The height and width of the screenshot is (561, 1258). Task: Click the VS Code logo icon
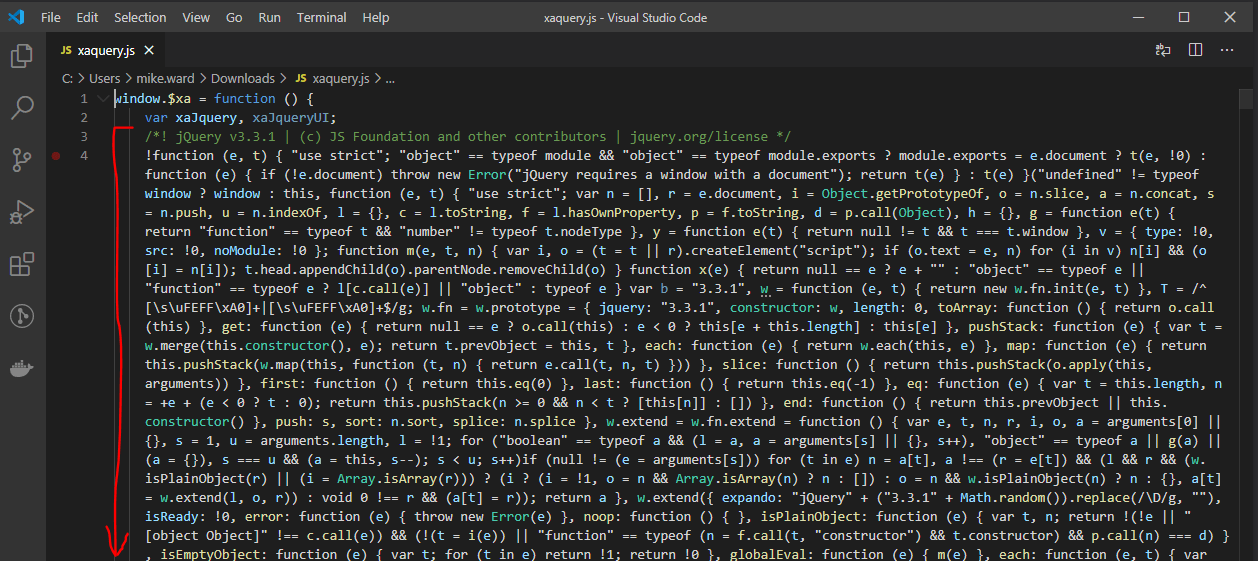(x=15, y=17)
